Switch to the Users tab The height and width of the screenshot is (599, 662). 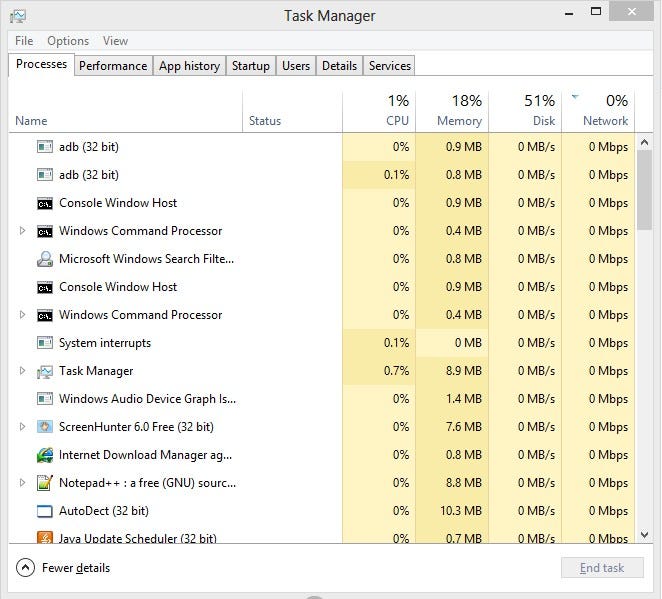[x=296, y=66]
